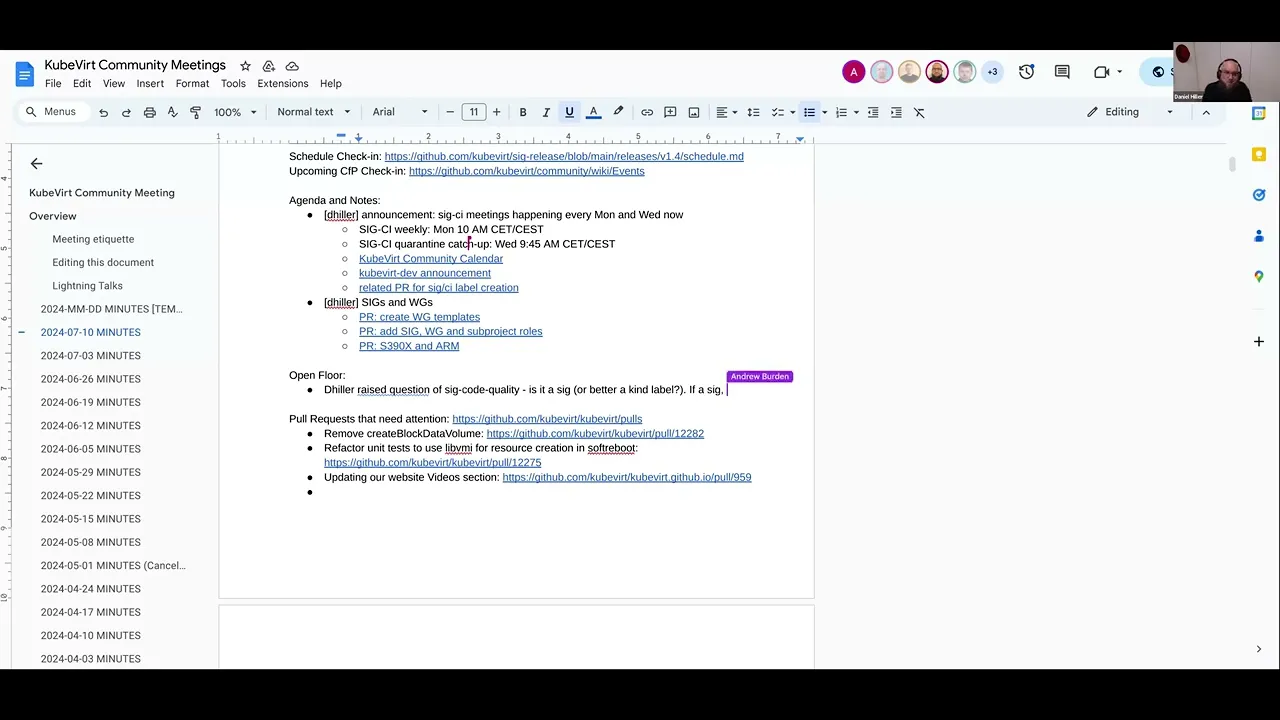Toggle bold formatting

pyautogui.click(x=522, y=112)
